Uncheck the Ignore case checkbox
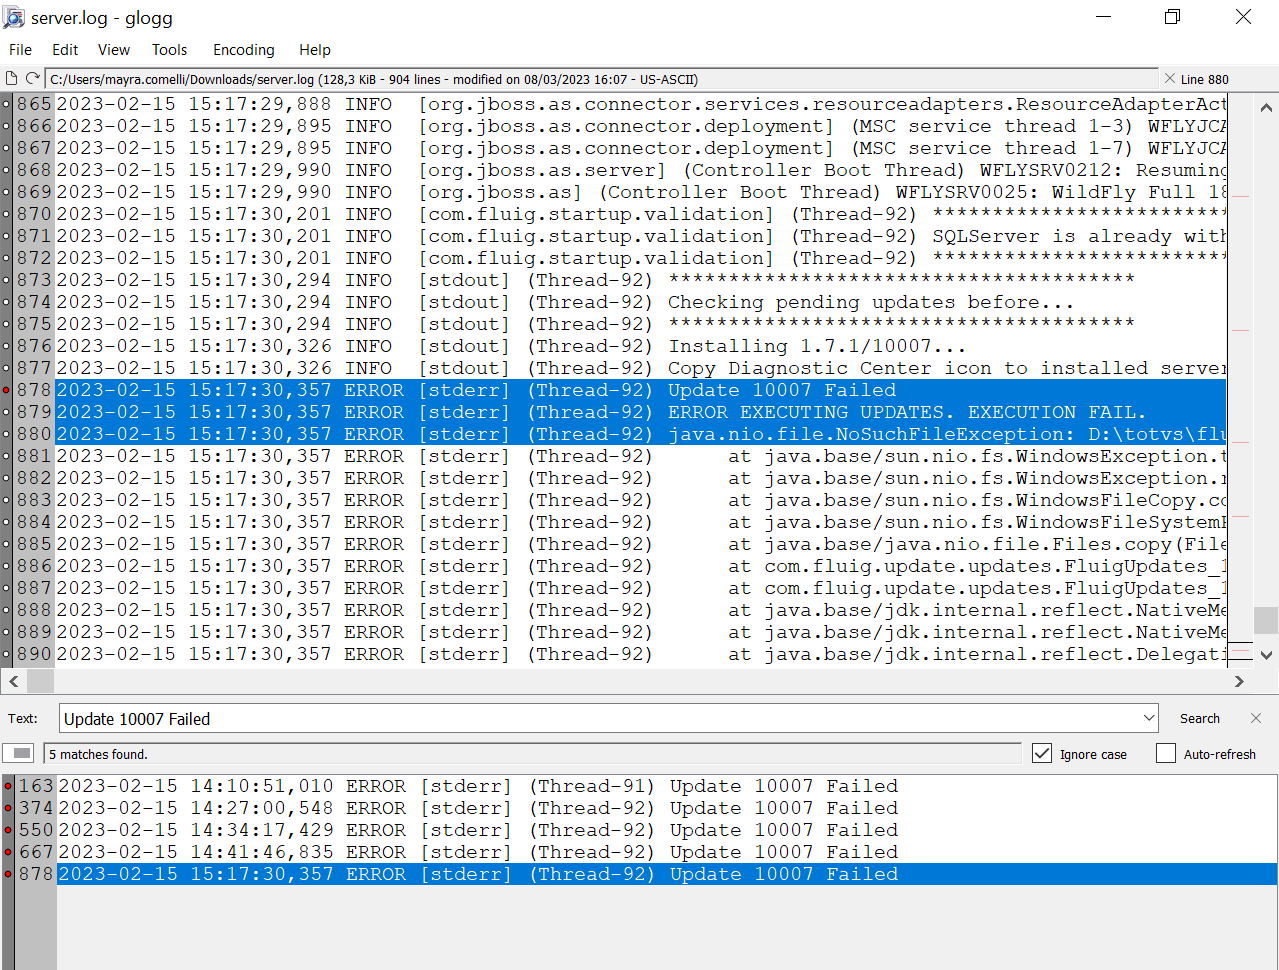Image resolution: width=1279 pixels, height=970 pixels. (1042, 753)
